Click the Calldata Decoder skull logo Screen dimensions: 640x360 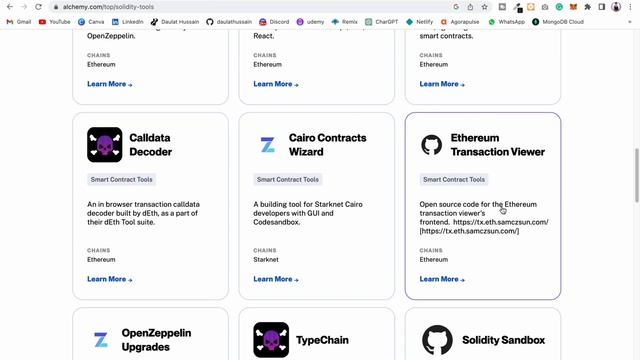(x=104, y=145)
